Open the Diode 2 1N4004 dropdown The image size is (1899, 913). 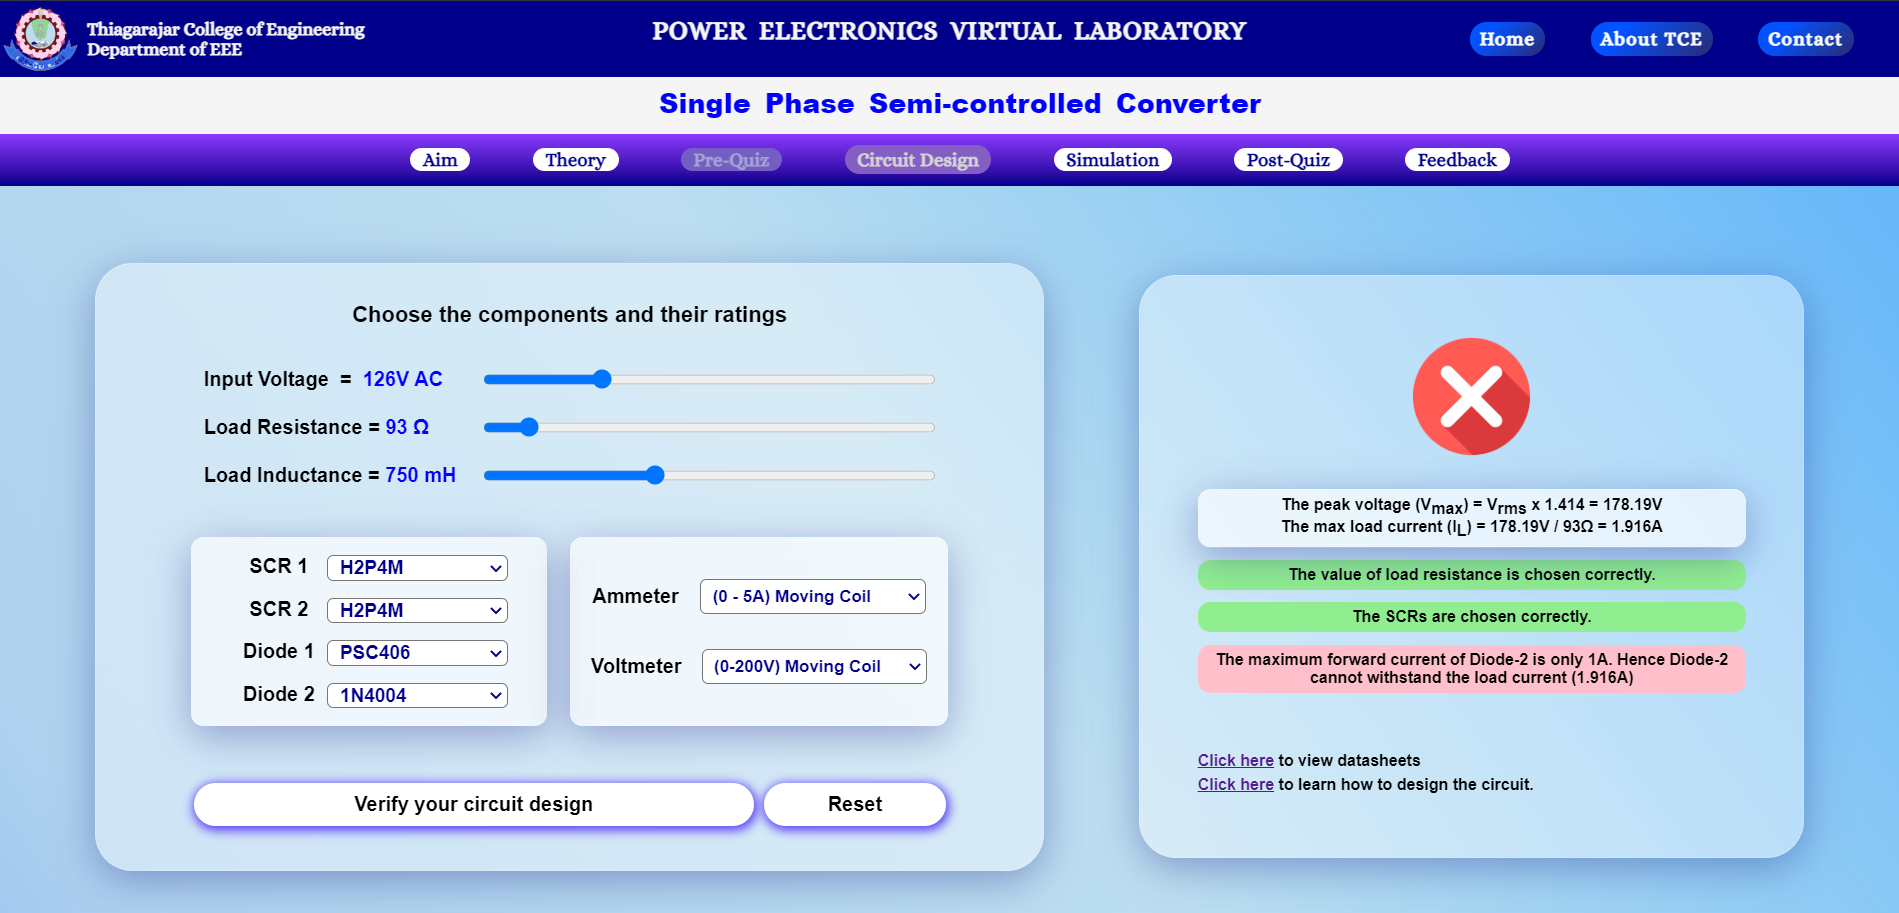coord(416,695)
